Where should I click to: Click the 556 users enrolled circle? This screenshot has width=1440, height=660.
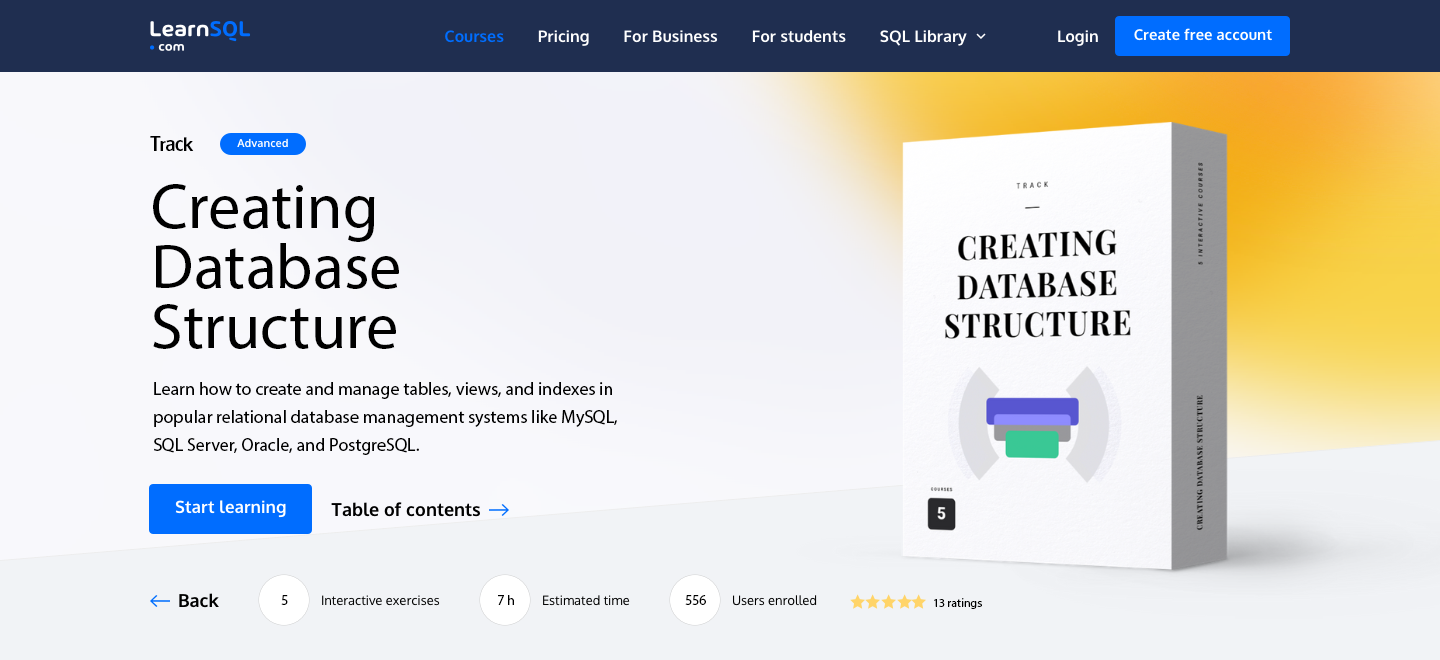(x=695, y=600)
